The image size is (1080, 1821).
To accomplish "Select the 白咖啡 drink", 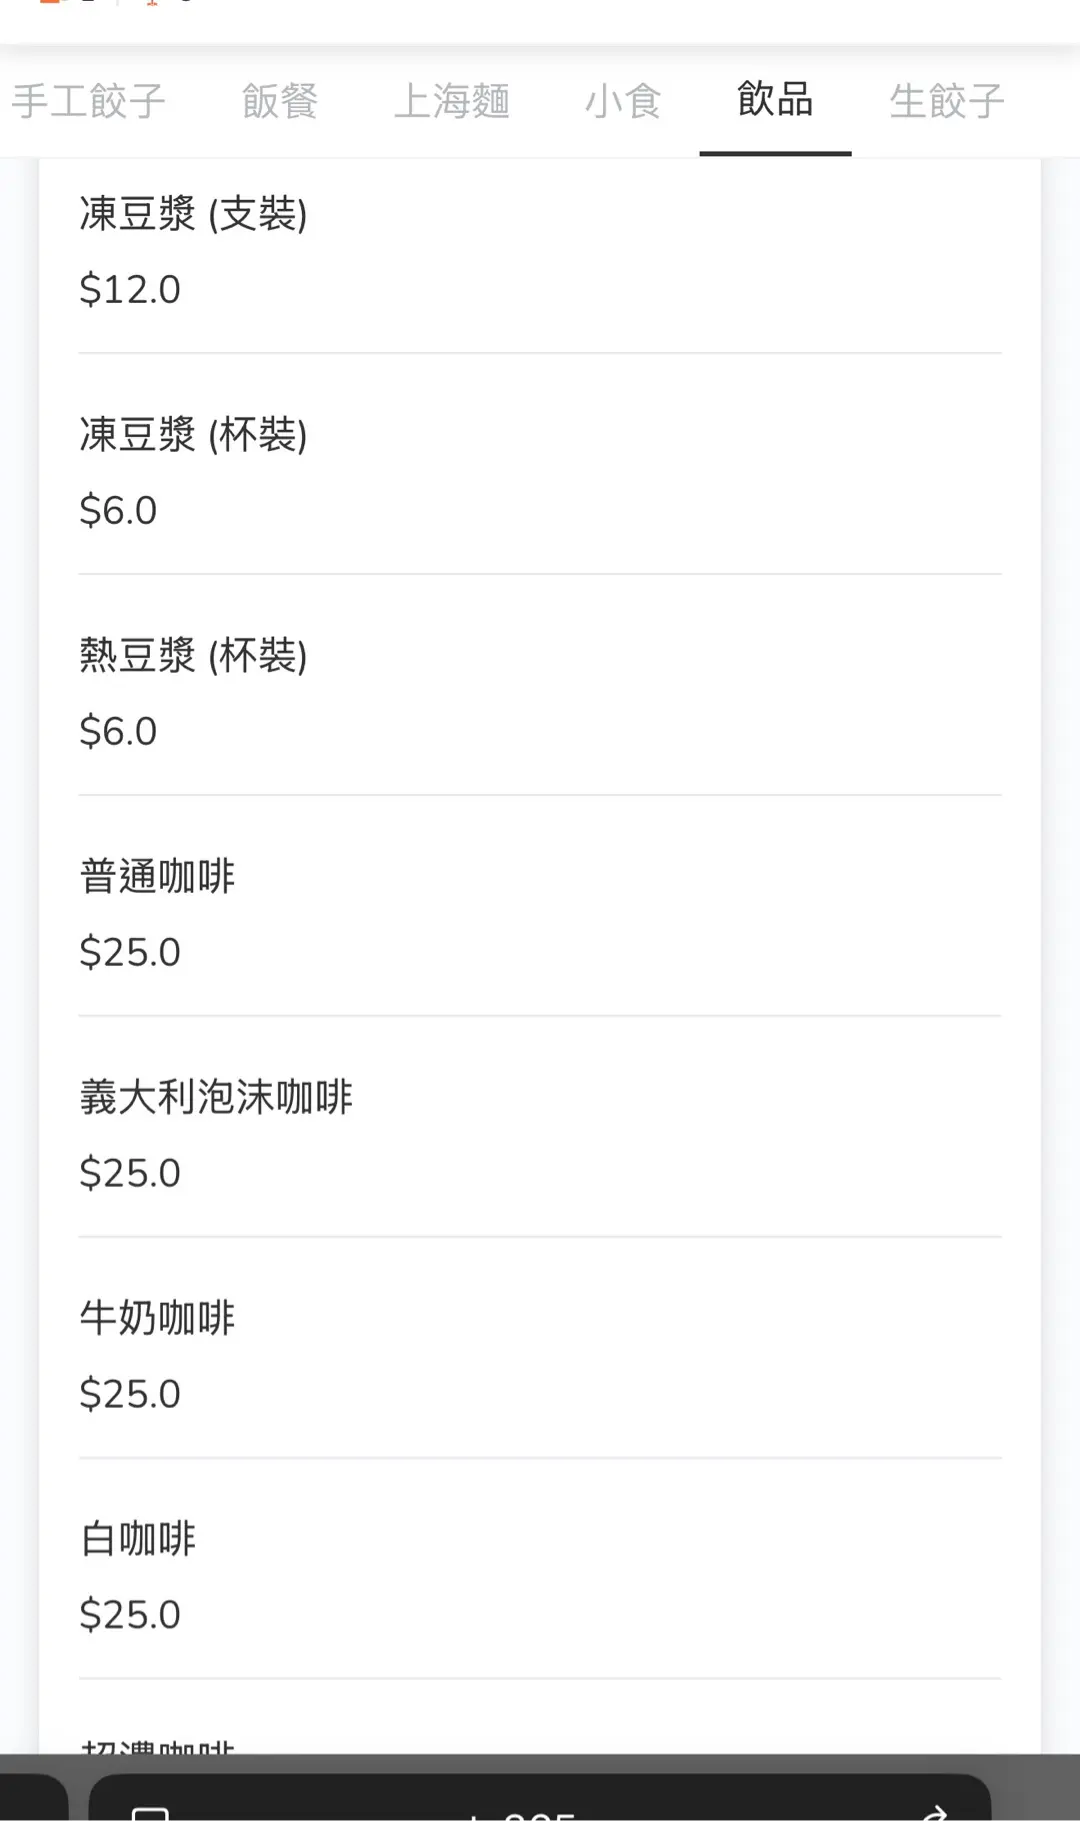I will 138,1539.
